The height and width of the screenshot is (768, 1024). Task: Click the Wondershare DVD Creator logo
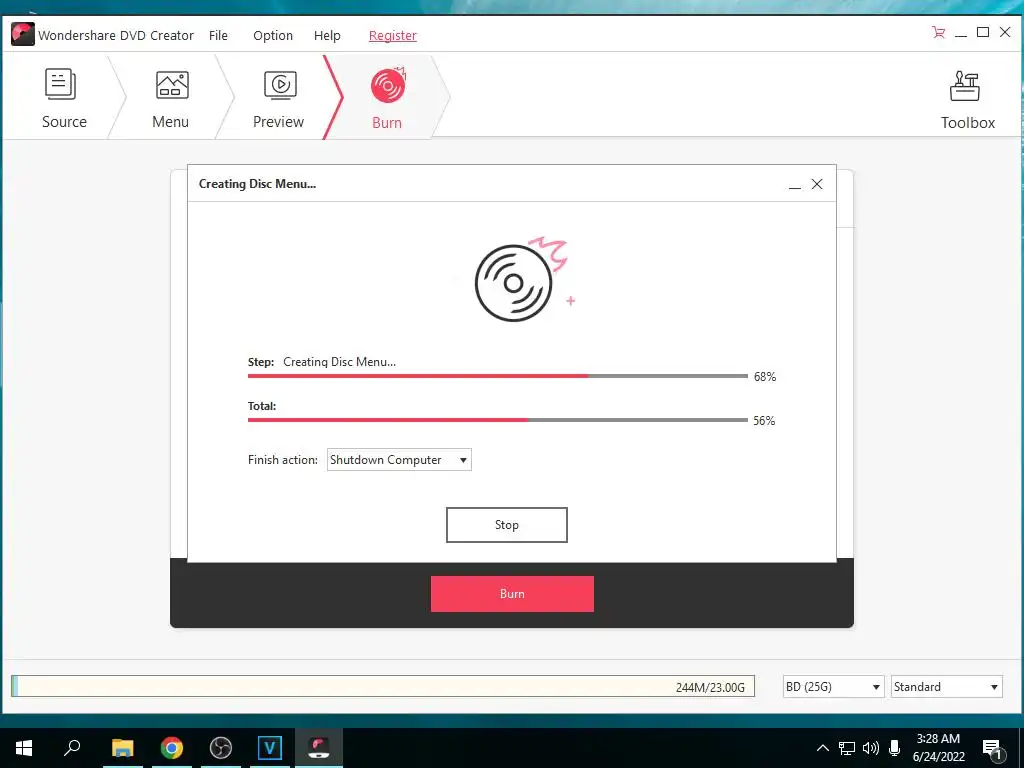[23, 34]
